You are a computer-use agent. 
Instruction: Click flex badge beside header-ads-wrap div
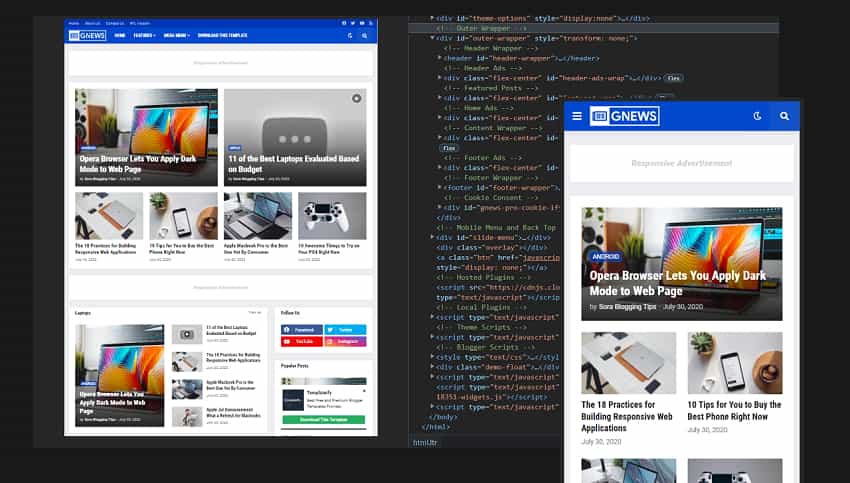click(673, 78)
